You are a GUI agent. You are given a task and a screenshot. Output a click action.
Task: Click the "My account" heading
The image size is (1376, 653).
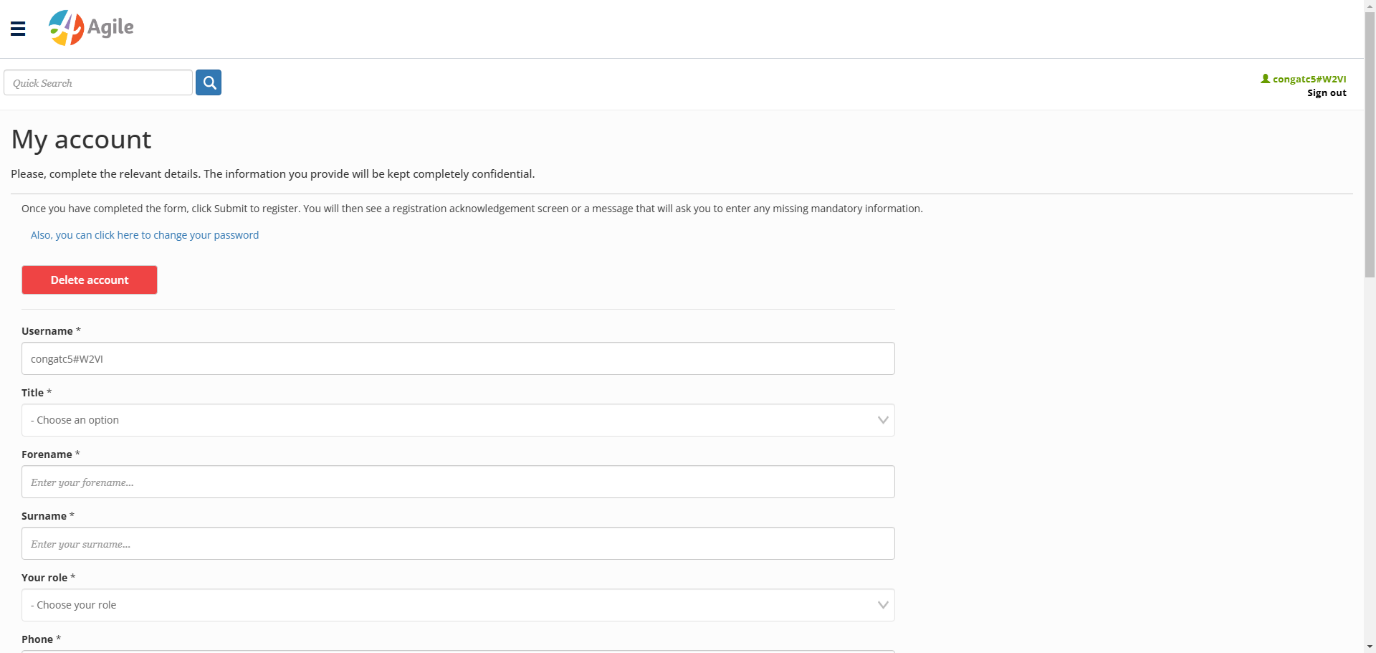81,139
